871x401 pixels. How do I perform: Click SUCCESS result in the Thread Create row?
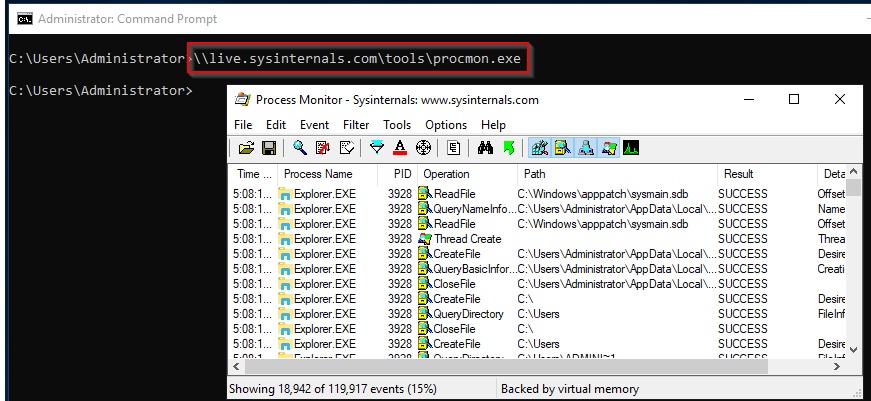(x=743, y=239)
